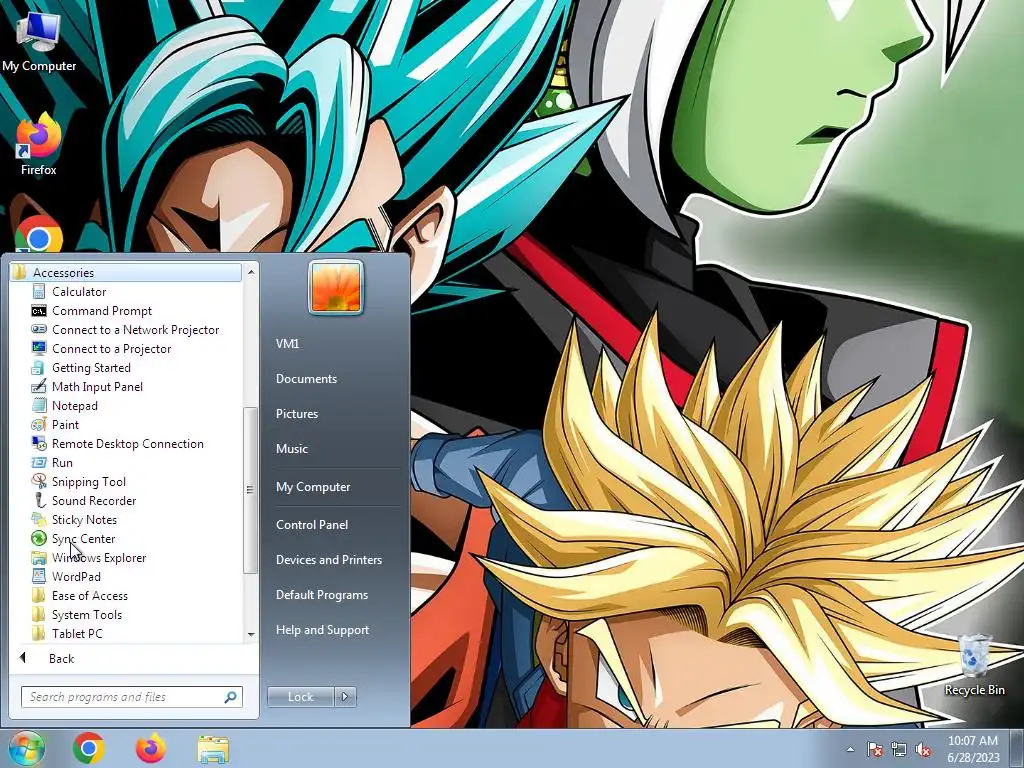Select the Chrome desktop icon
The width and height of the screenshot is (1024, 768).
[x=39, y=233]
